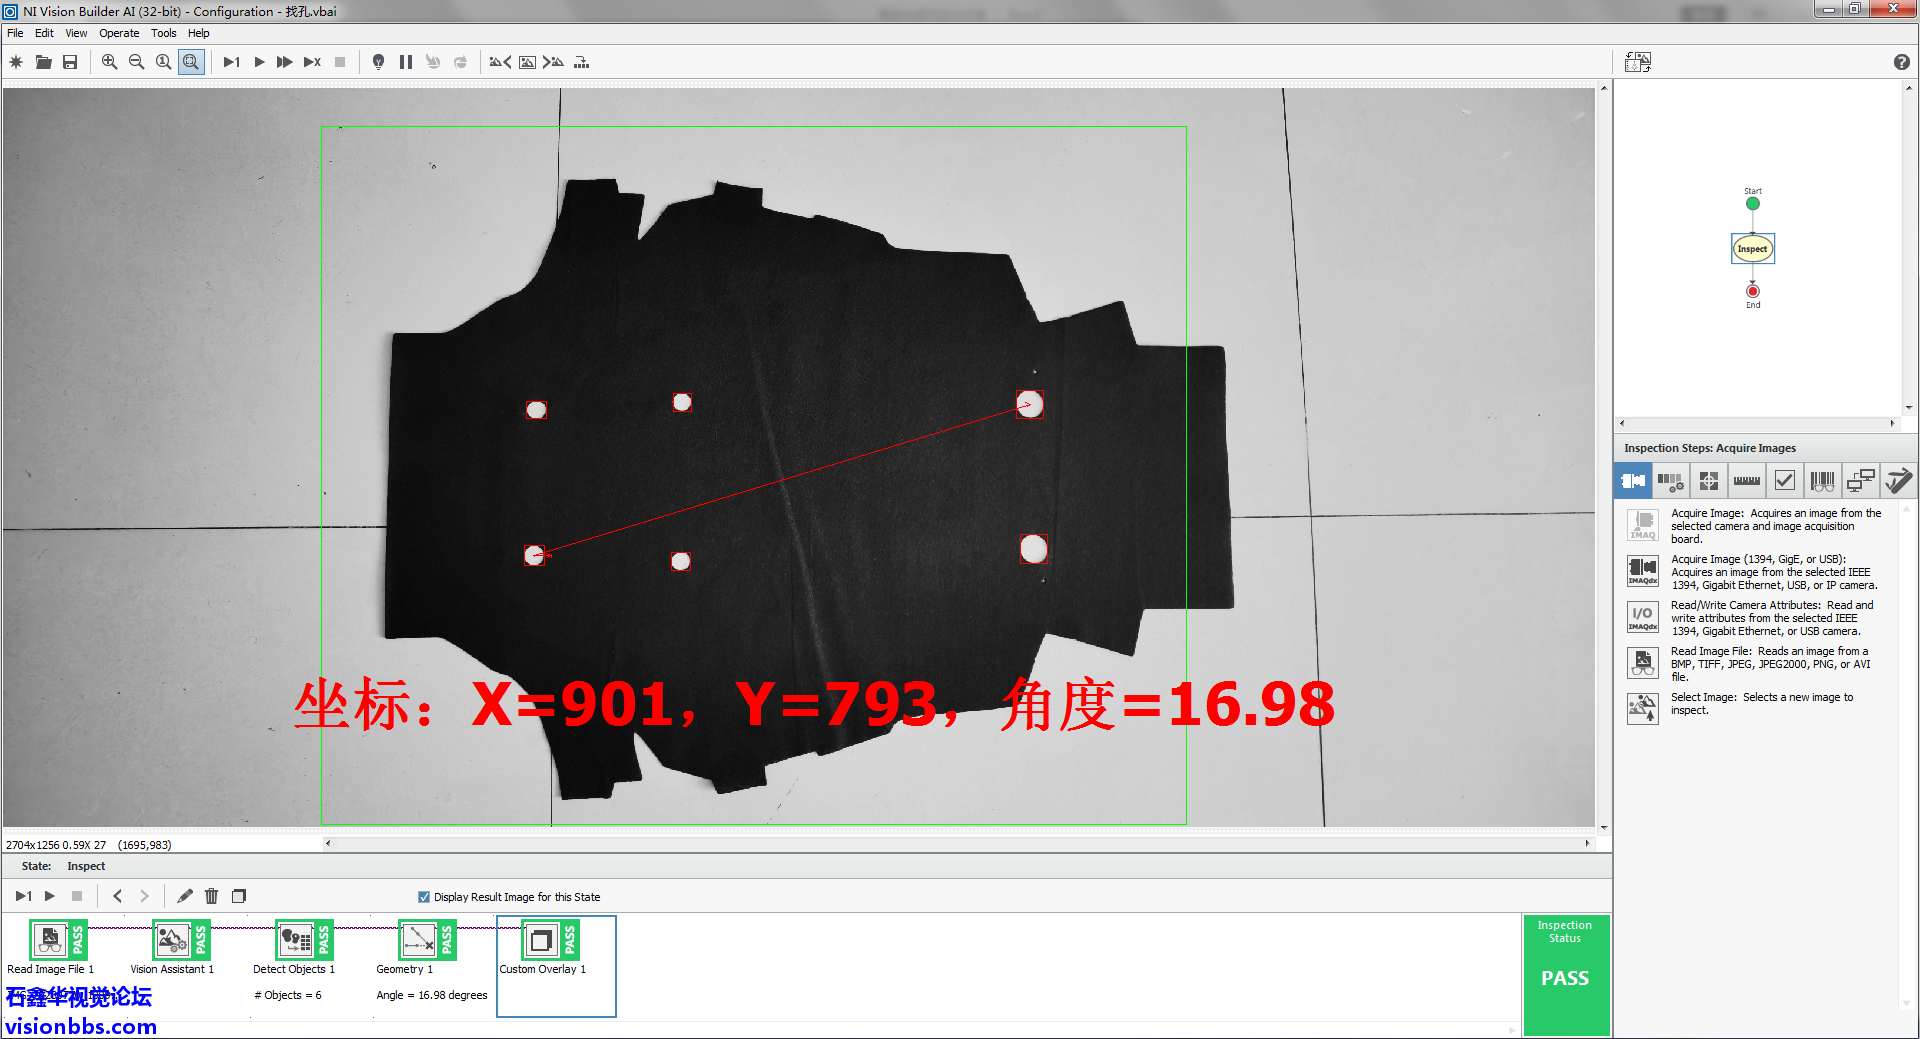Toggle the lightbulb context help button

click(x=378, y=62)
